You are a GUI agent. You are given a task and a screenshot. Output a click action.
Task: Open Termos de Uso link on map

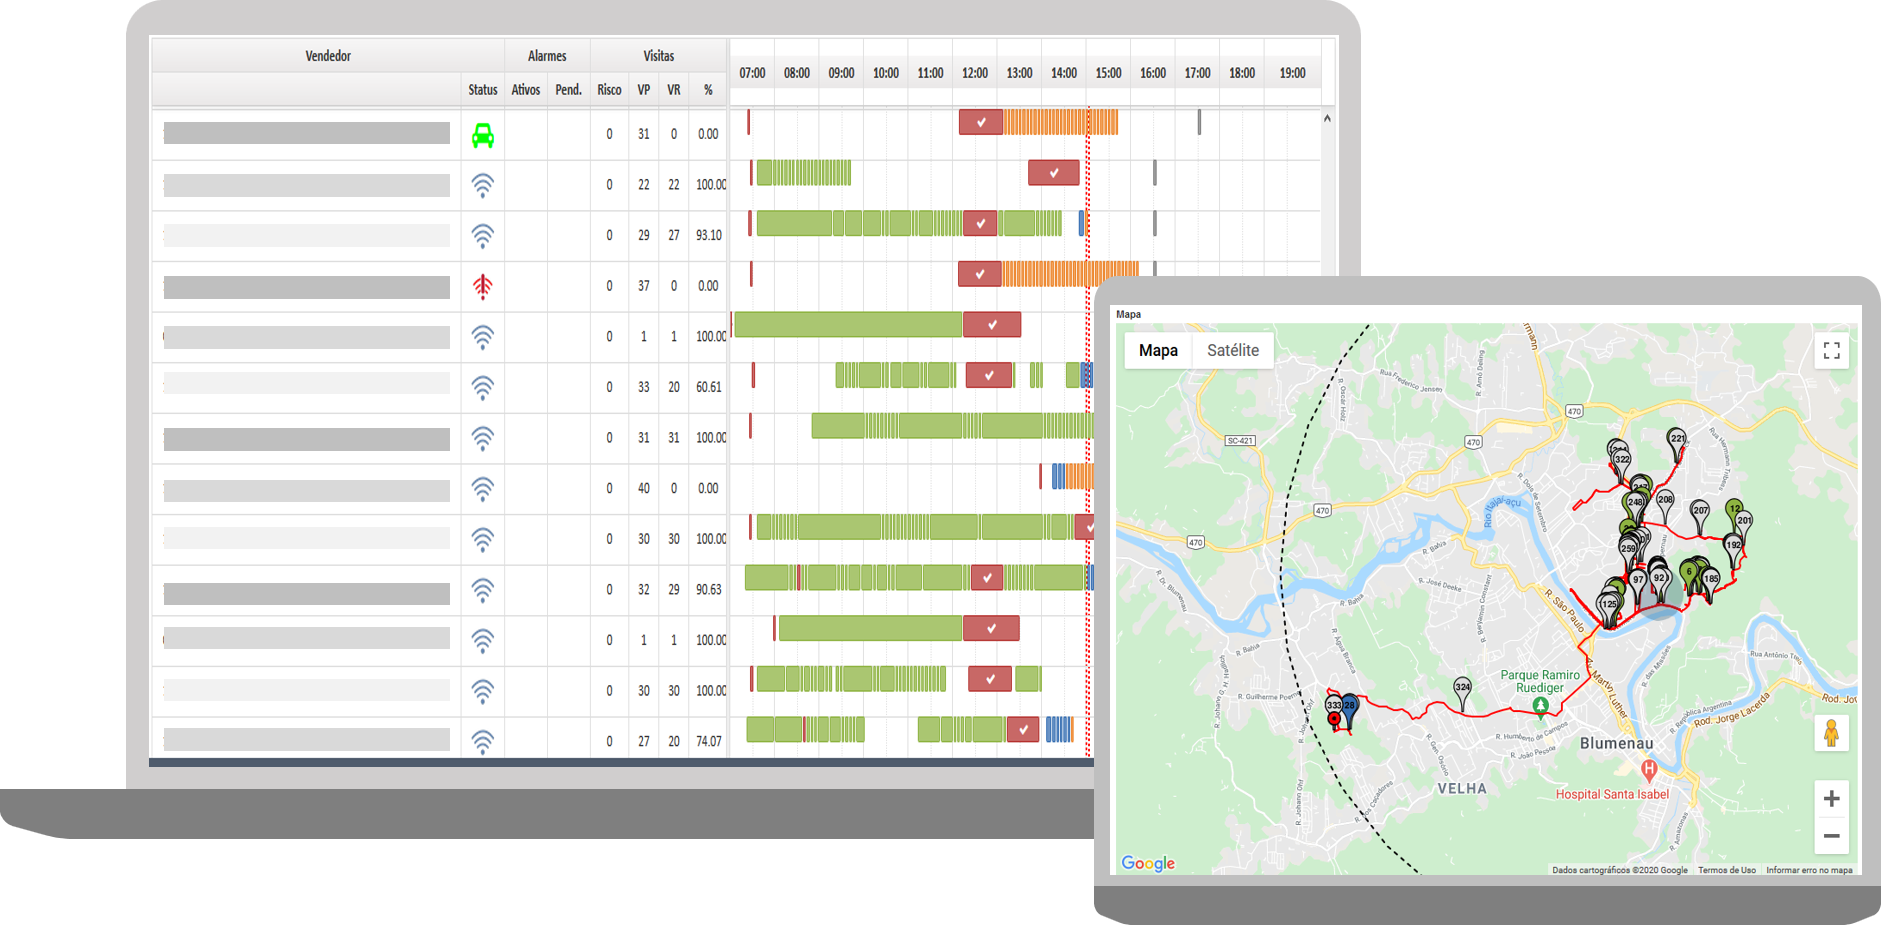tap(1726, 870)
